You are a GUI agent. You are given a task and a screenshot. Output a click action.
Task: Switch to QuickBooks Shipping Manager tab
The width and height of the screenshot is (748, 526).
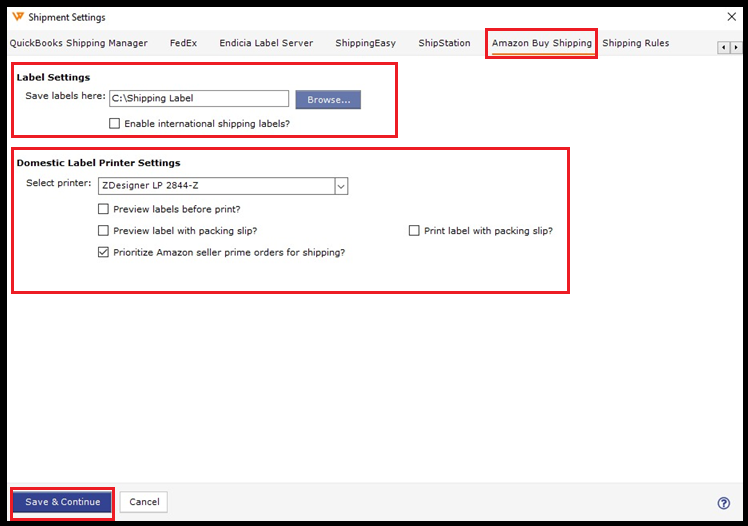79,43
